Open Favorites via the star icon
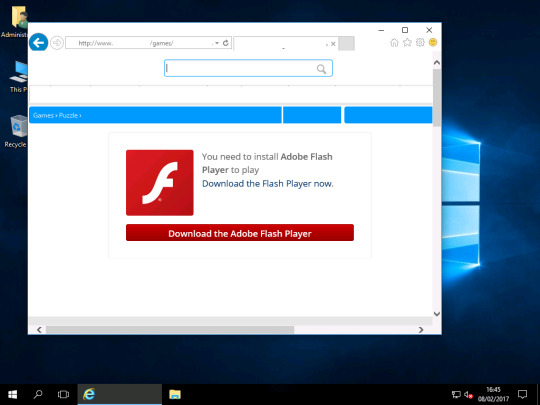Image resolution: width=540 pixels, height=405 pixels. tap(407, 42)
